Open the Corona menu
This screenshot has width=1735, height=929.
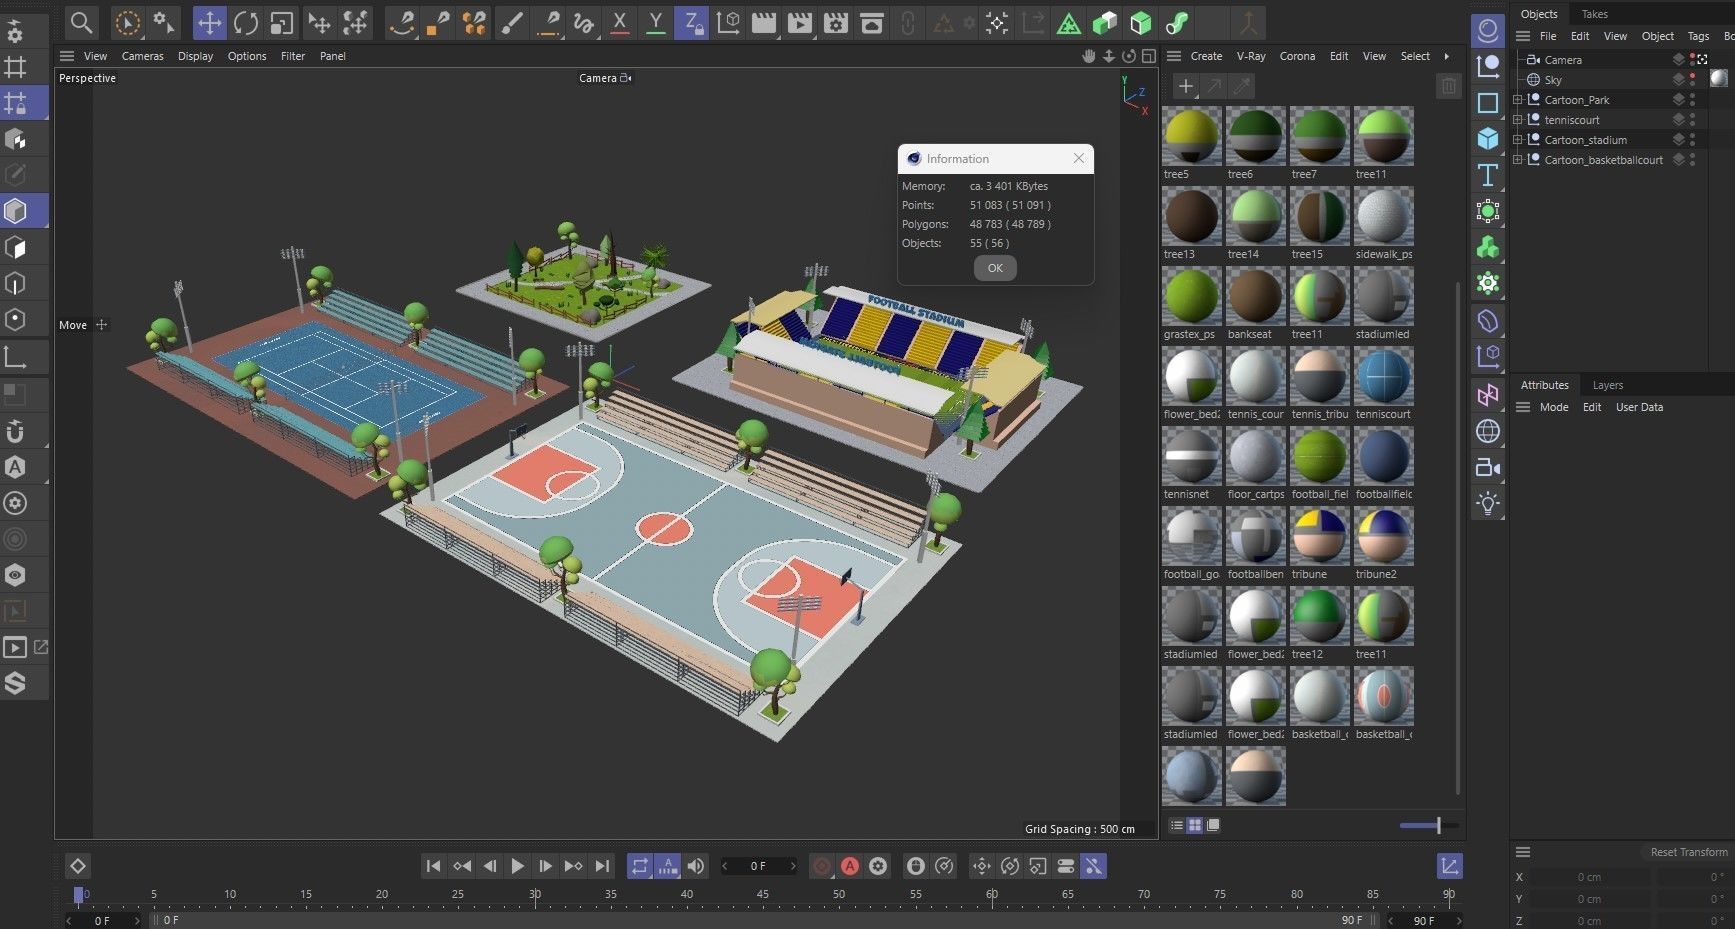(1298, 56)
